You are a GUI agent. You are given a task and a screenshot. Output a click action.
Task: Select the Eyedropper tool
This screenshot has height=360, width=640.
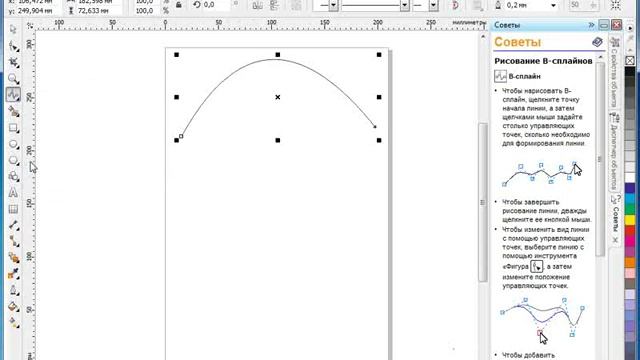(x=13, y=274)
